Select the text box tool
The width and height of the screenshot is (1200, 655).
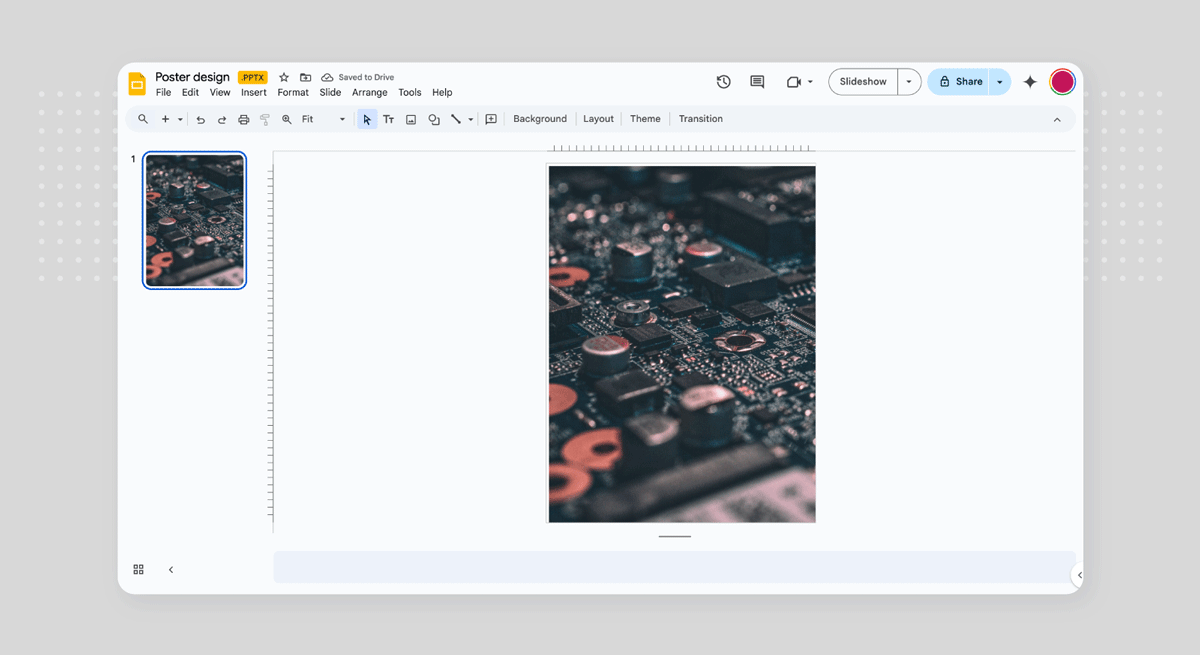coord(389,120)
